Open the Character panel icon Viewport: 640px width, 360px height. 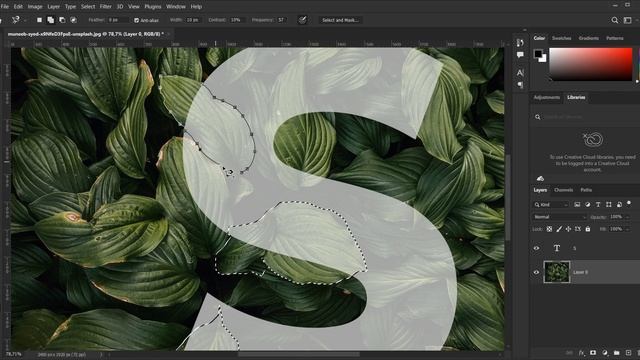click(x=520, y=73)
